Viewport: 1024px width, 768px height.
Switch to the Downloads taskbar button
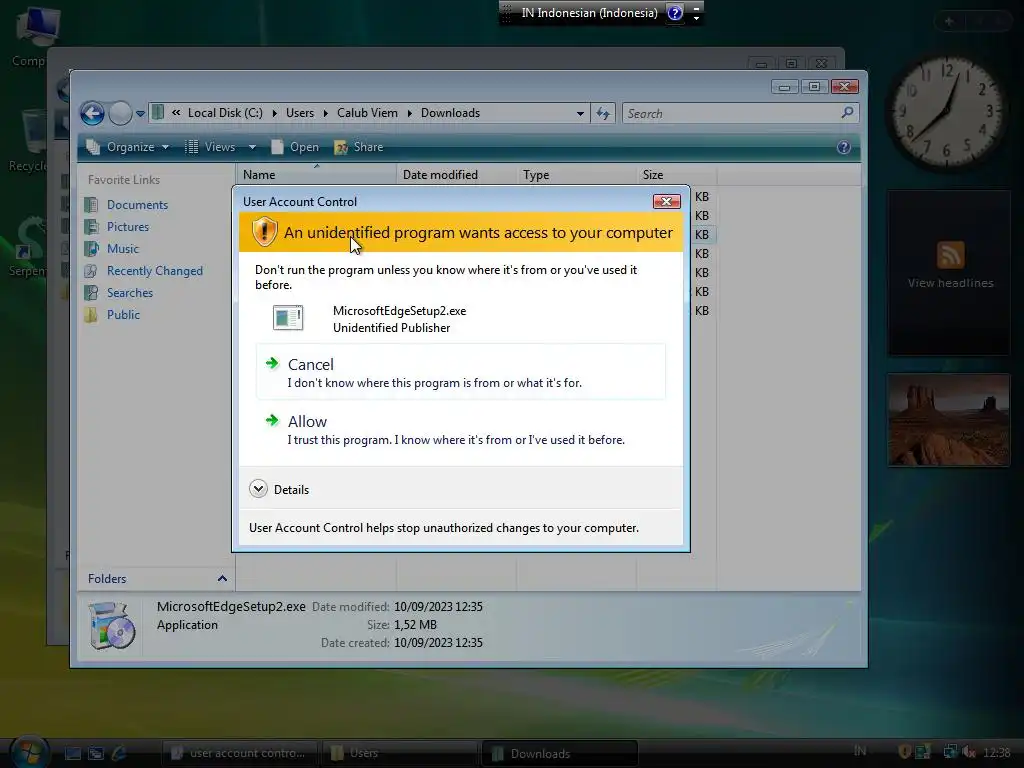pyautogui.click(x=560, y=753)
